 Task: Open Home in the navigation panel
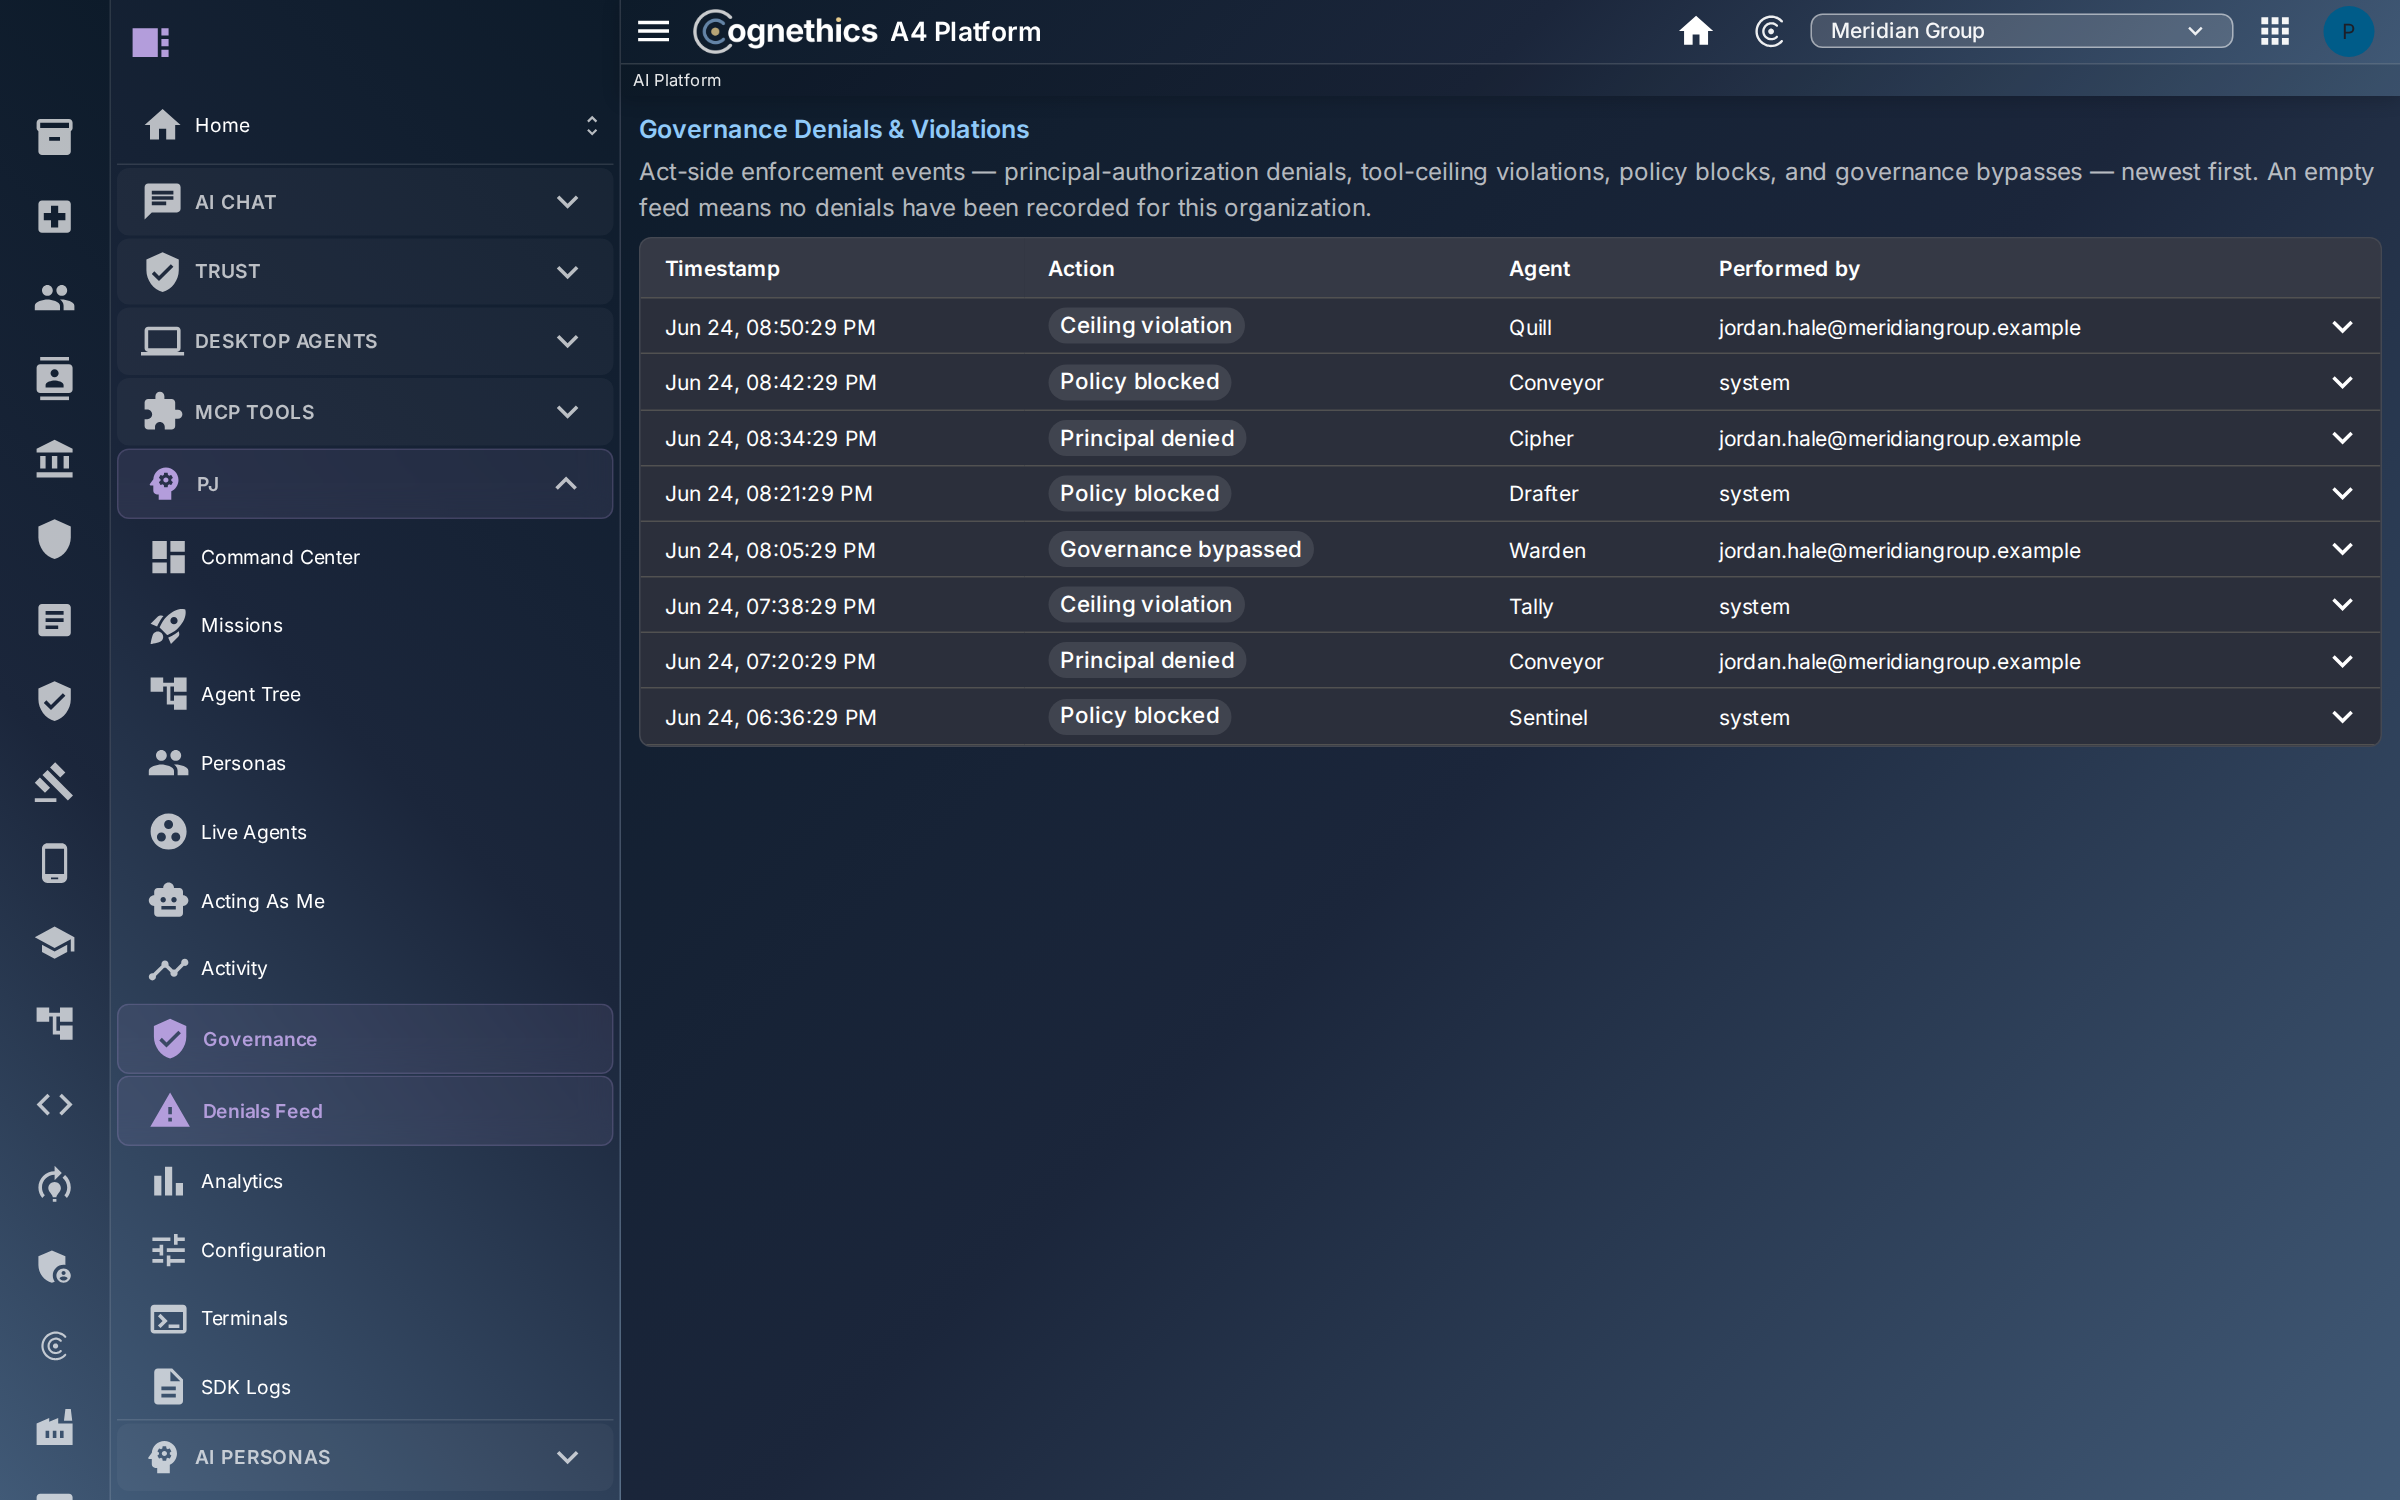tap(222, 125)
